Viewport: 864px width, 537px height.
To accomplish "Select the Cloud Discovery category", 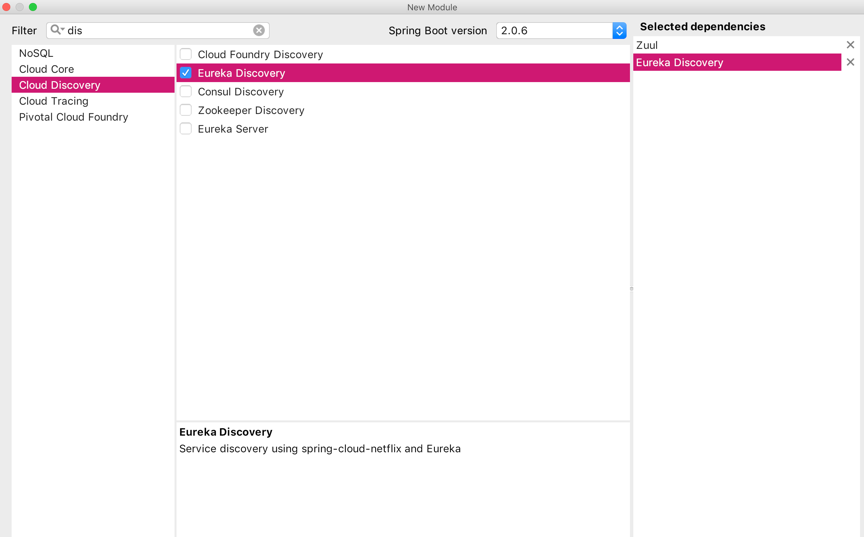I will pos(93,85).
